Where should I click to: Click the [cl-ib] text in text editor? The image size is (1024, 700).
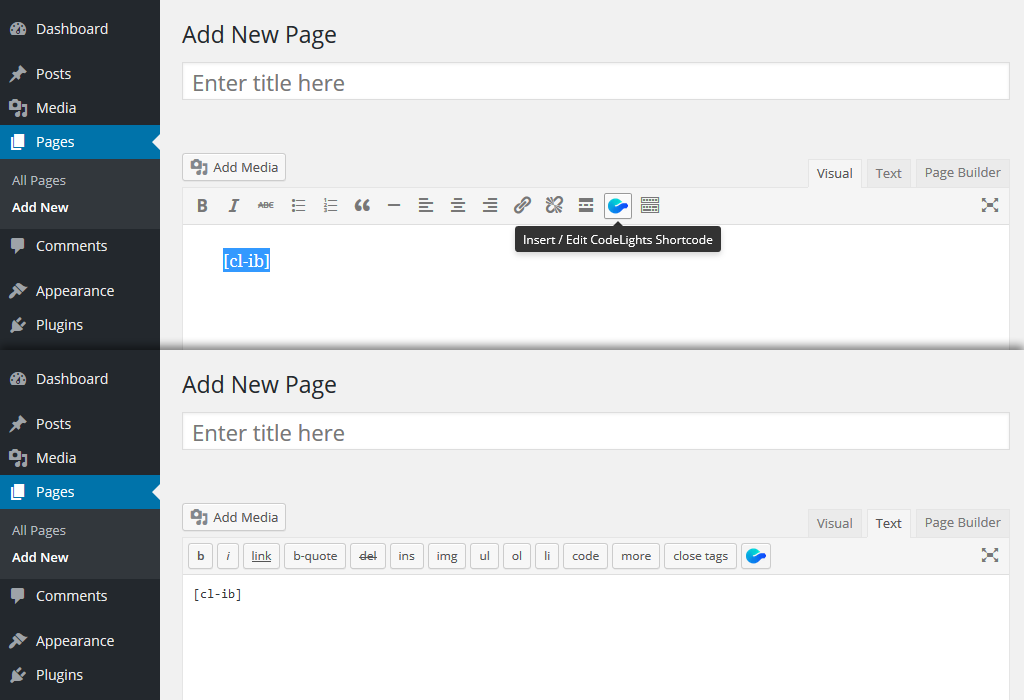[217, 594]
